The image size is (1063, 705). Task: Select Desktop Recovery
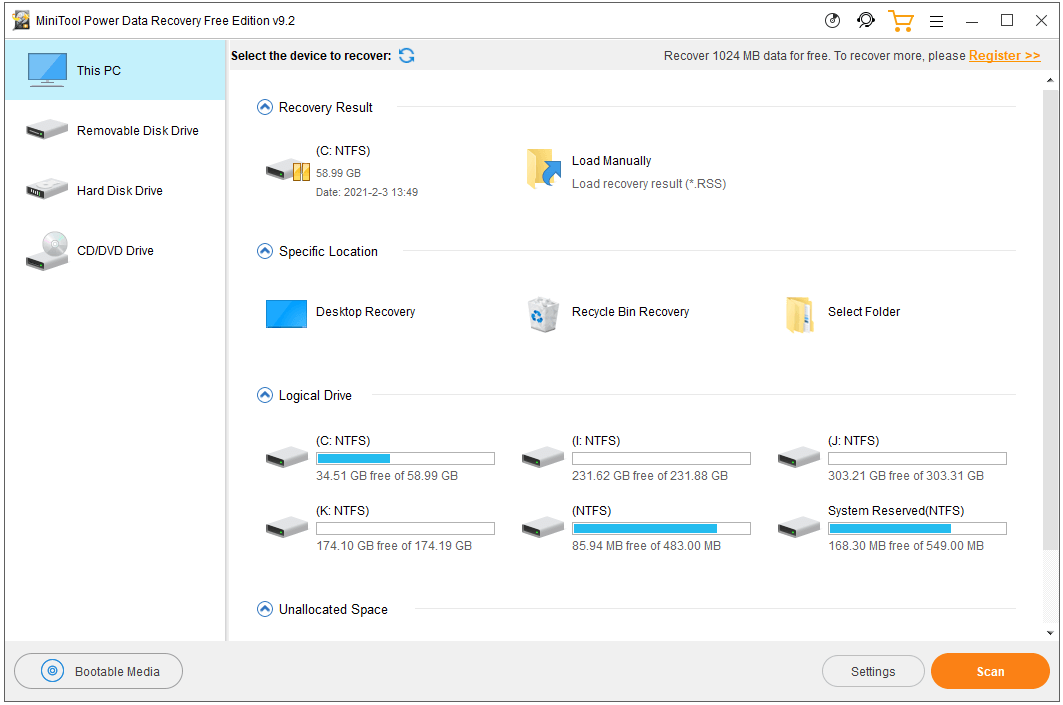(x=340, y=313)
